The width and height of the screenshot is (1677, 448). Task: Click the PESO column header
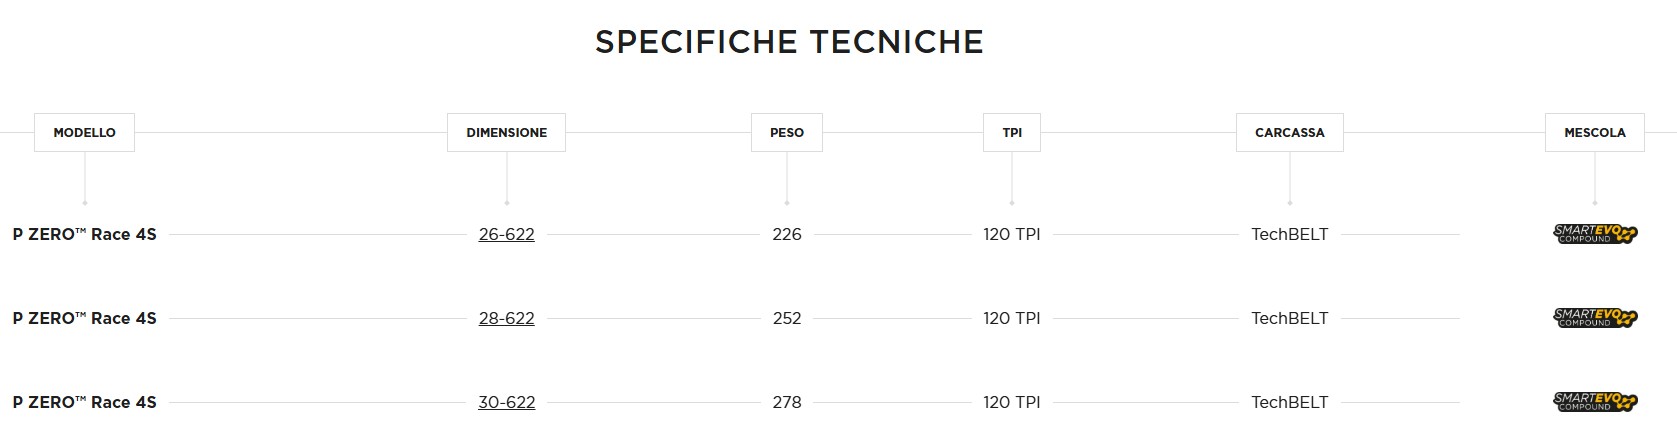[787, 132]
